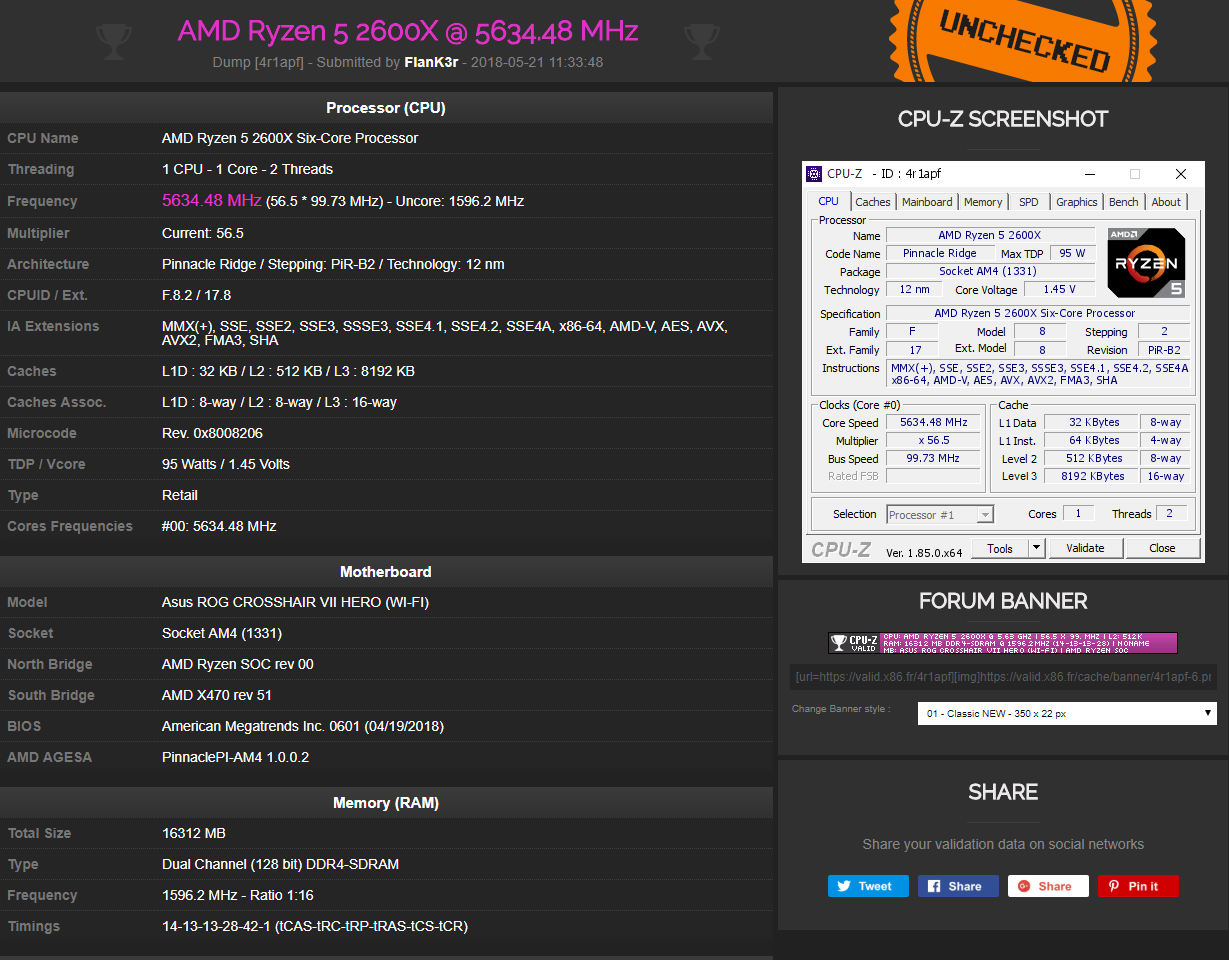Click the Asus ROG CROSSHAIR VII HERO model text
Viewport: 1229px width, 960px height.
click(x=296, y=602)
